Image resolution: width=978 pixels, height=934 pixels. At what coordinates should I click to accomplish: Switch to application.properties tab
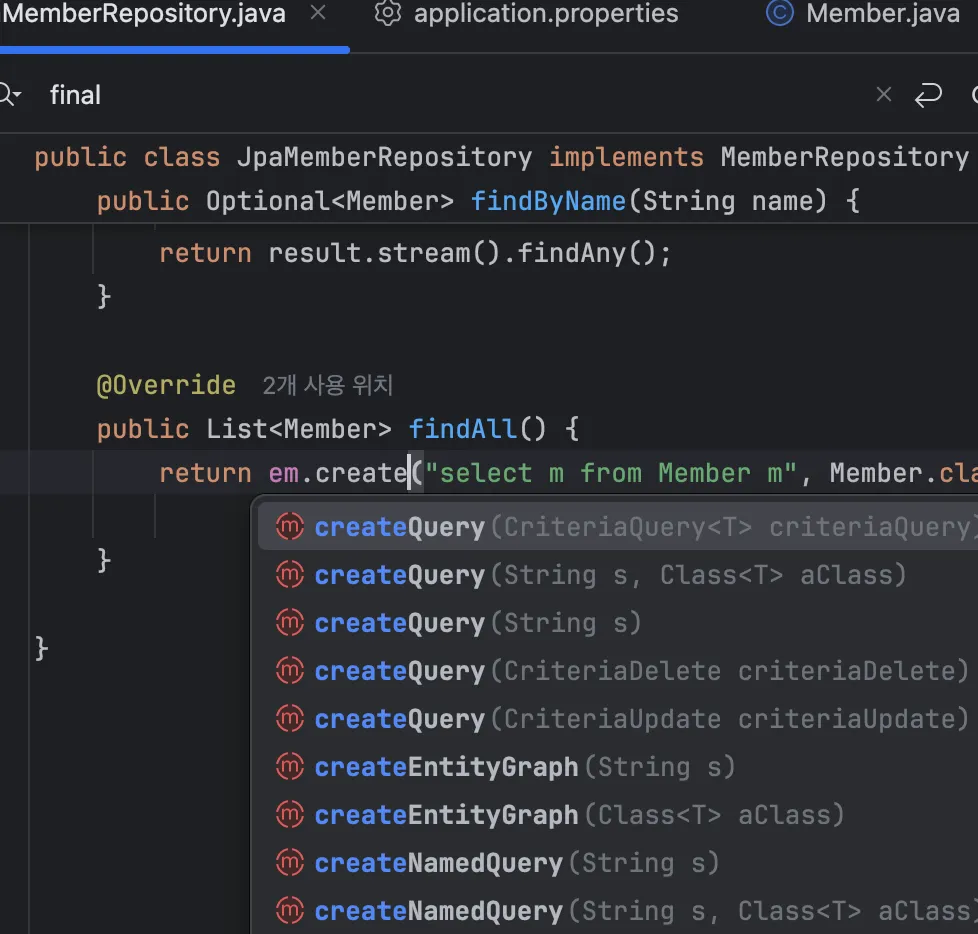pos(526,14)
